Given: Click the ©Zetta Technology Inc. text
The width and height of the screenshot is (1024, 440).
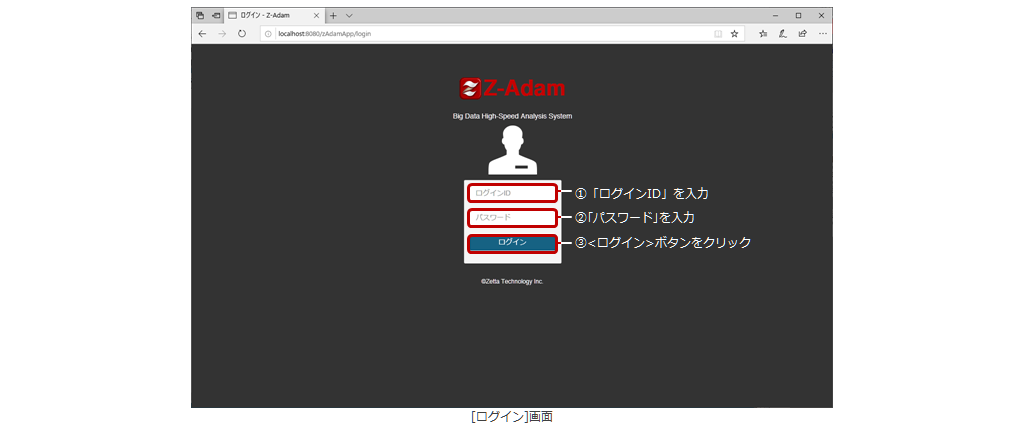Looking at the screenshot, I should [512, 282].
